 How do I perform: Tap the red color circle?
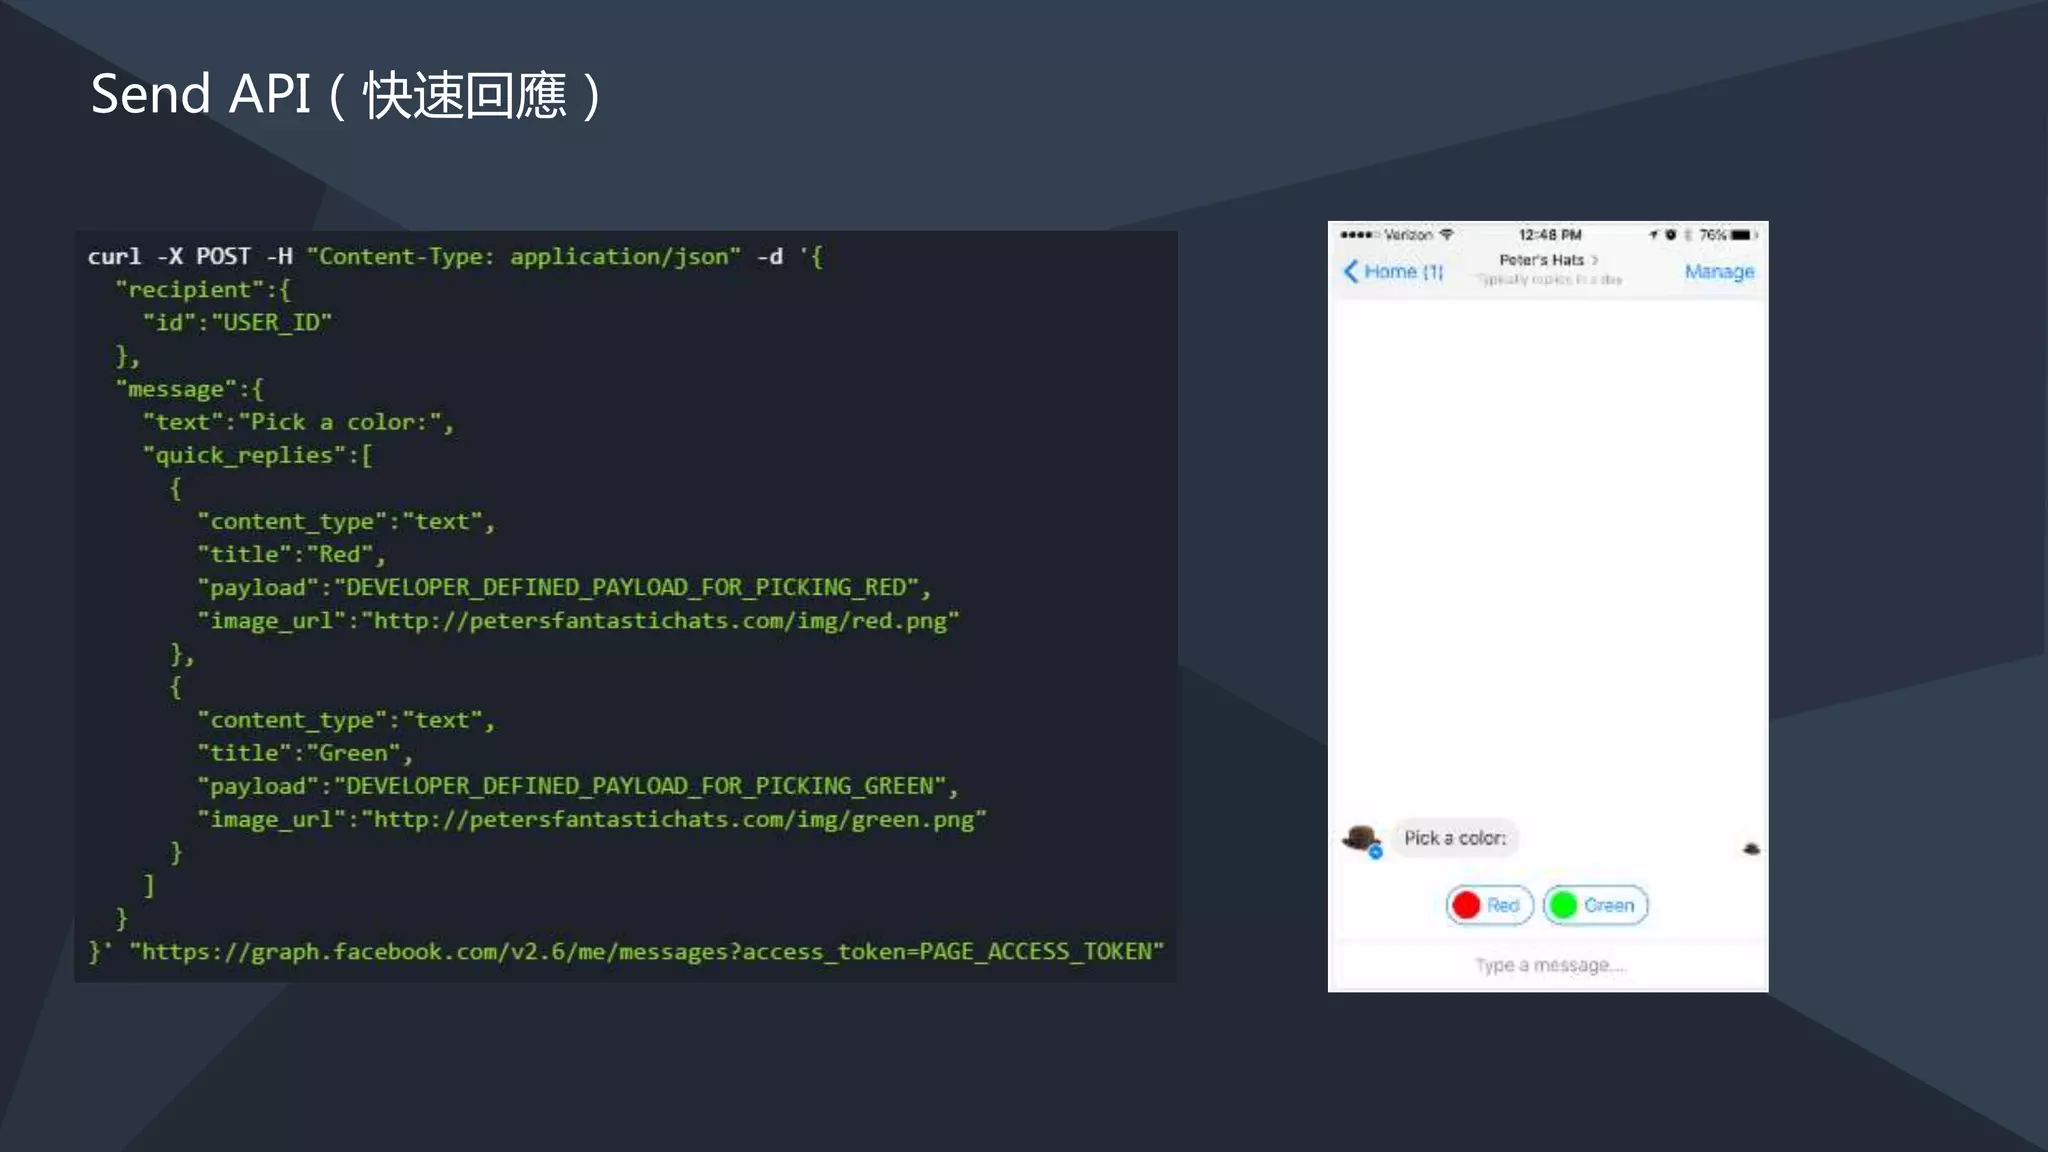[1466, 905]
